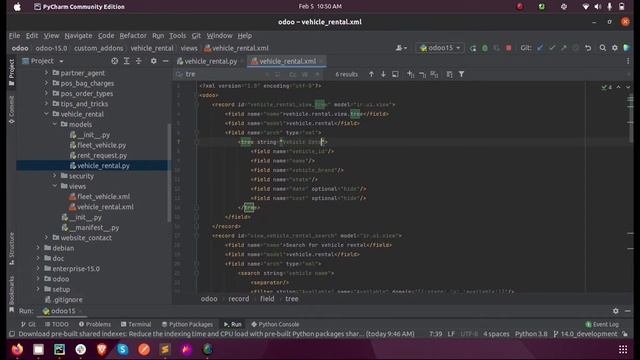
Task: Click the expand all icon in the Project panel
Action: [127, 61]
